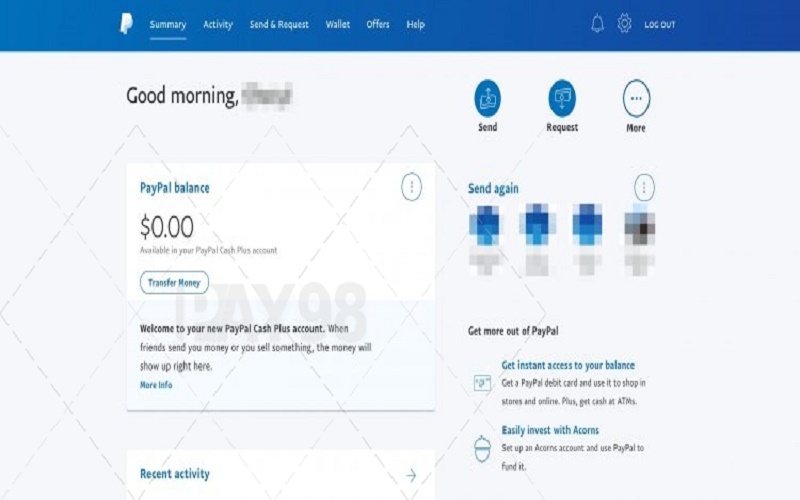Go to the Summary tab

tap(168, 24)
